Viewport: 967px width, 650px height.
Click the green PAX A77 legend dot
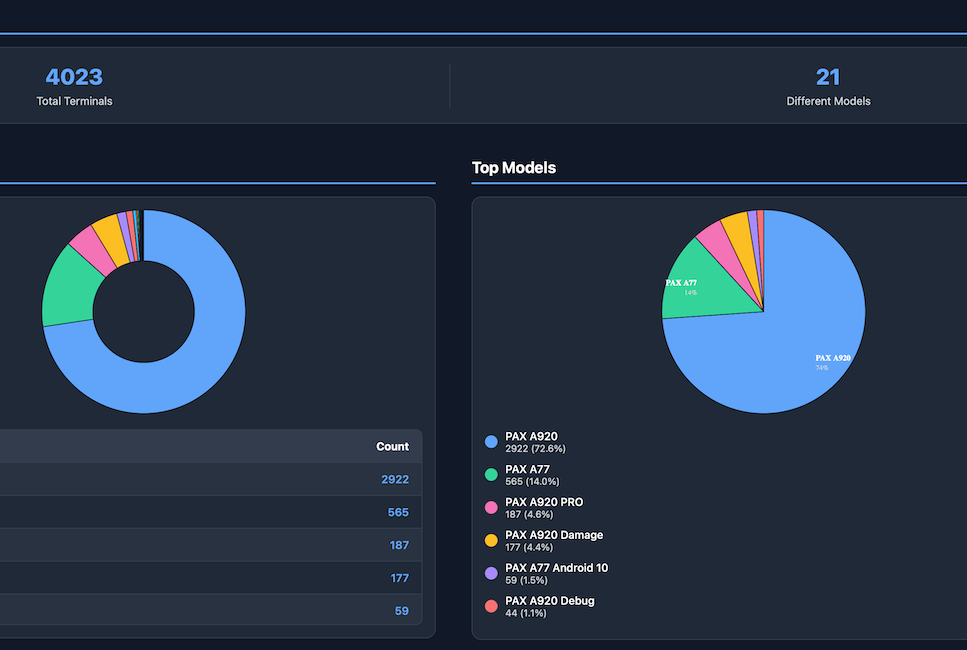(x=491, y=474)
